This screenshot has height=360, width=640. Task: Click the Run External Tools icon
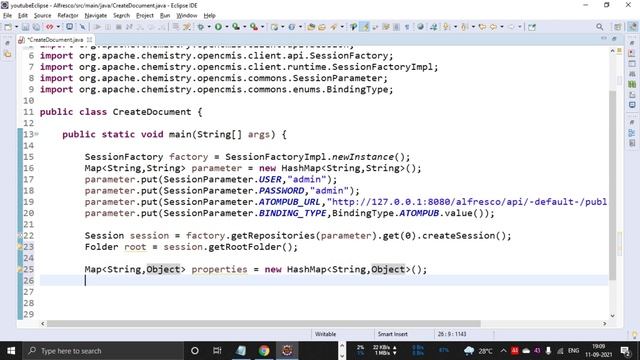tap(254, 27)
